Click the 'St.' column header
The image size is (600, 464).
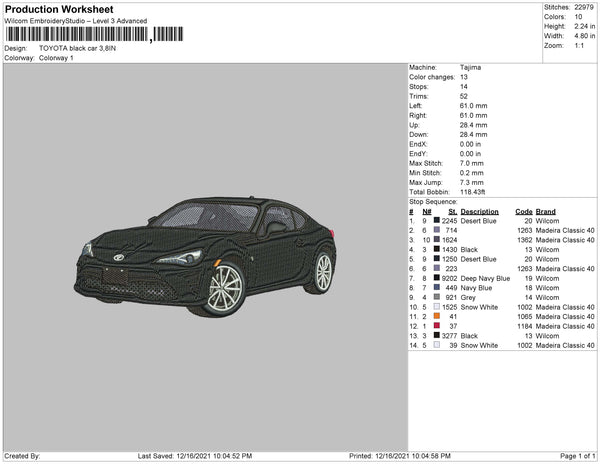pyautogui.click(x=453, y=211)
